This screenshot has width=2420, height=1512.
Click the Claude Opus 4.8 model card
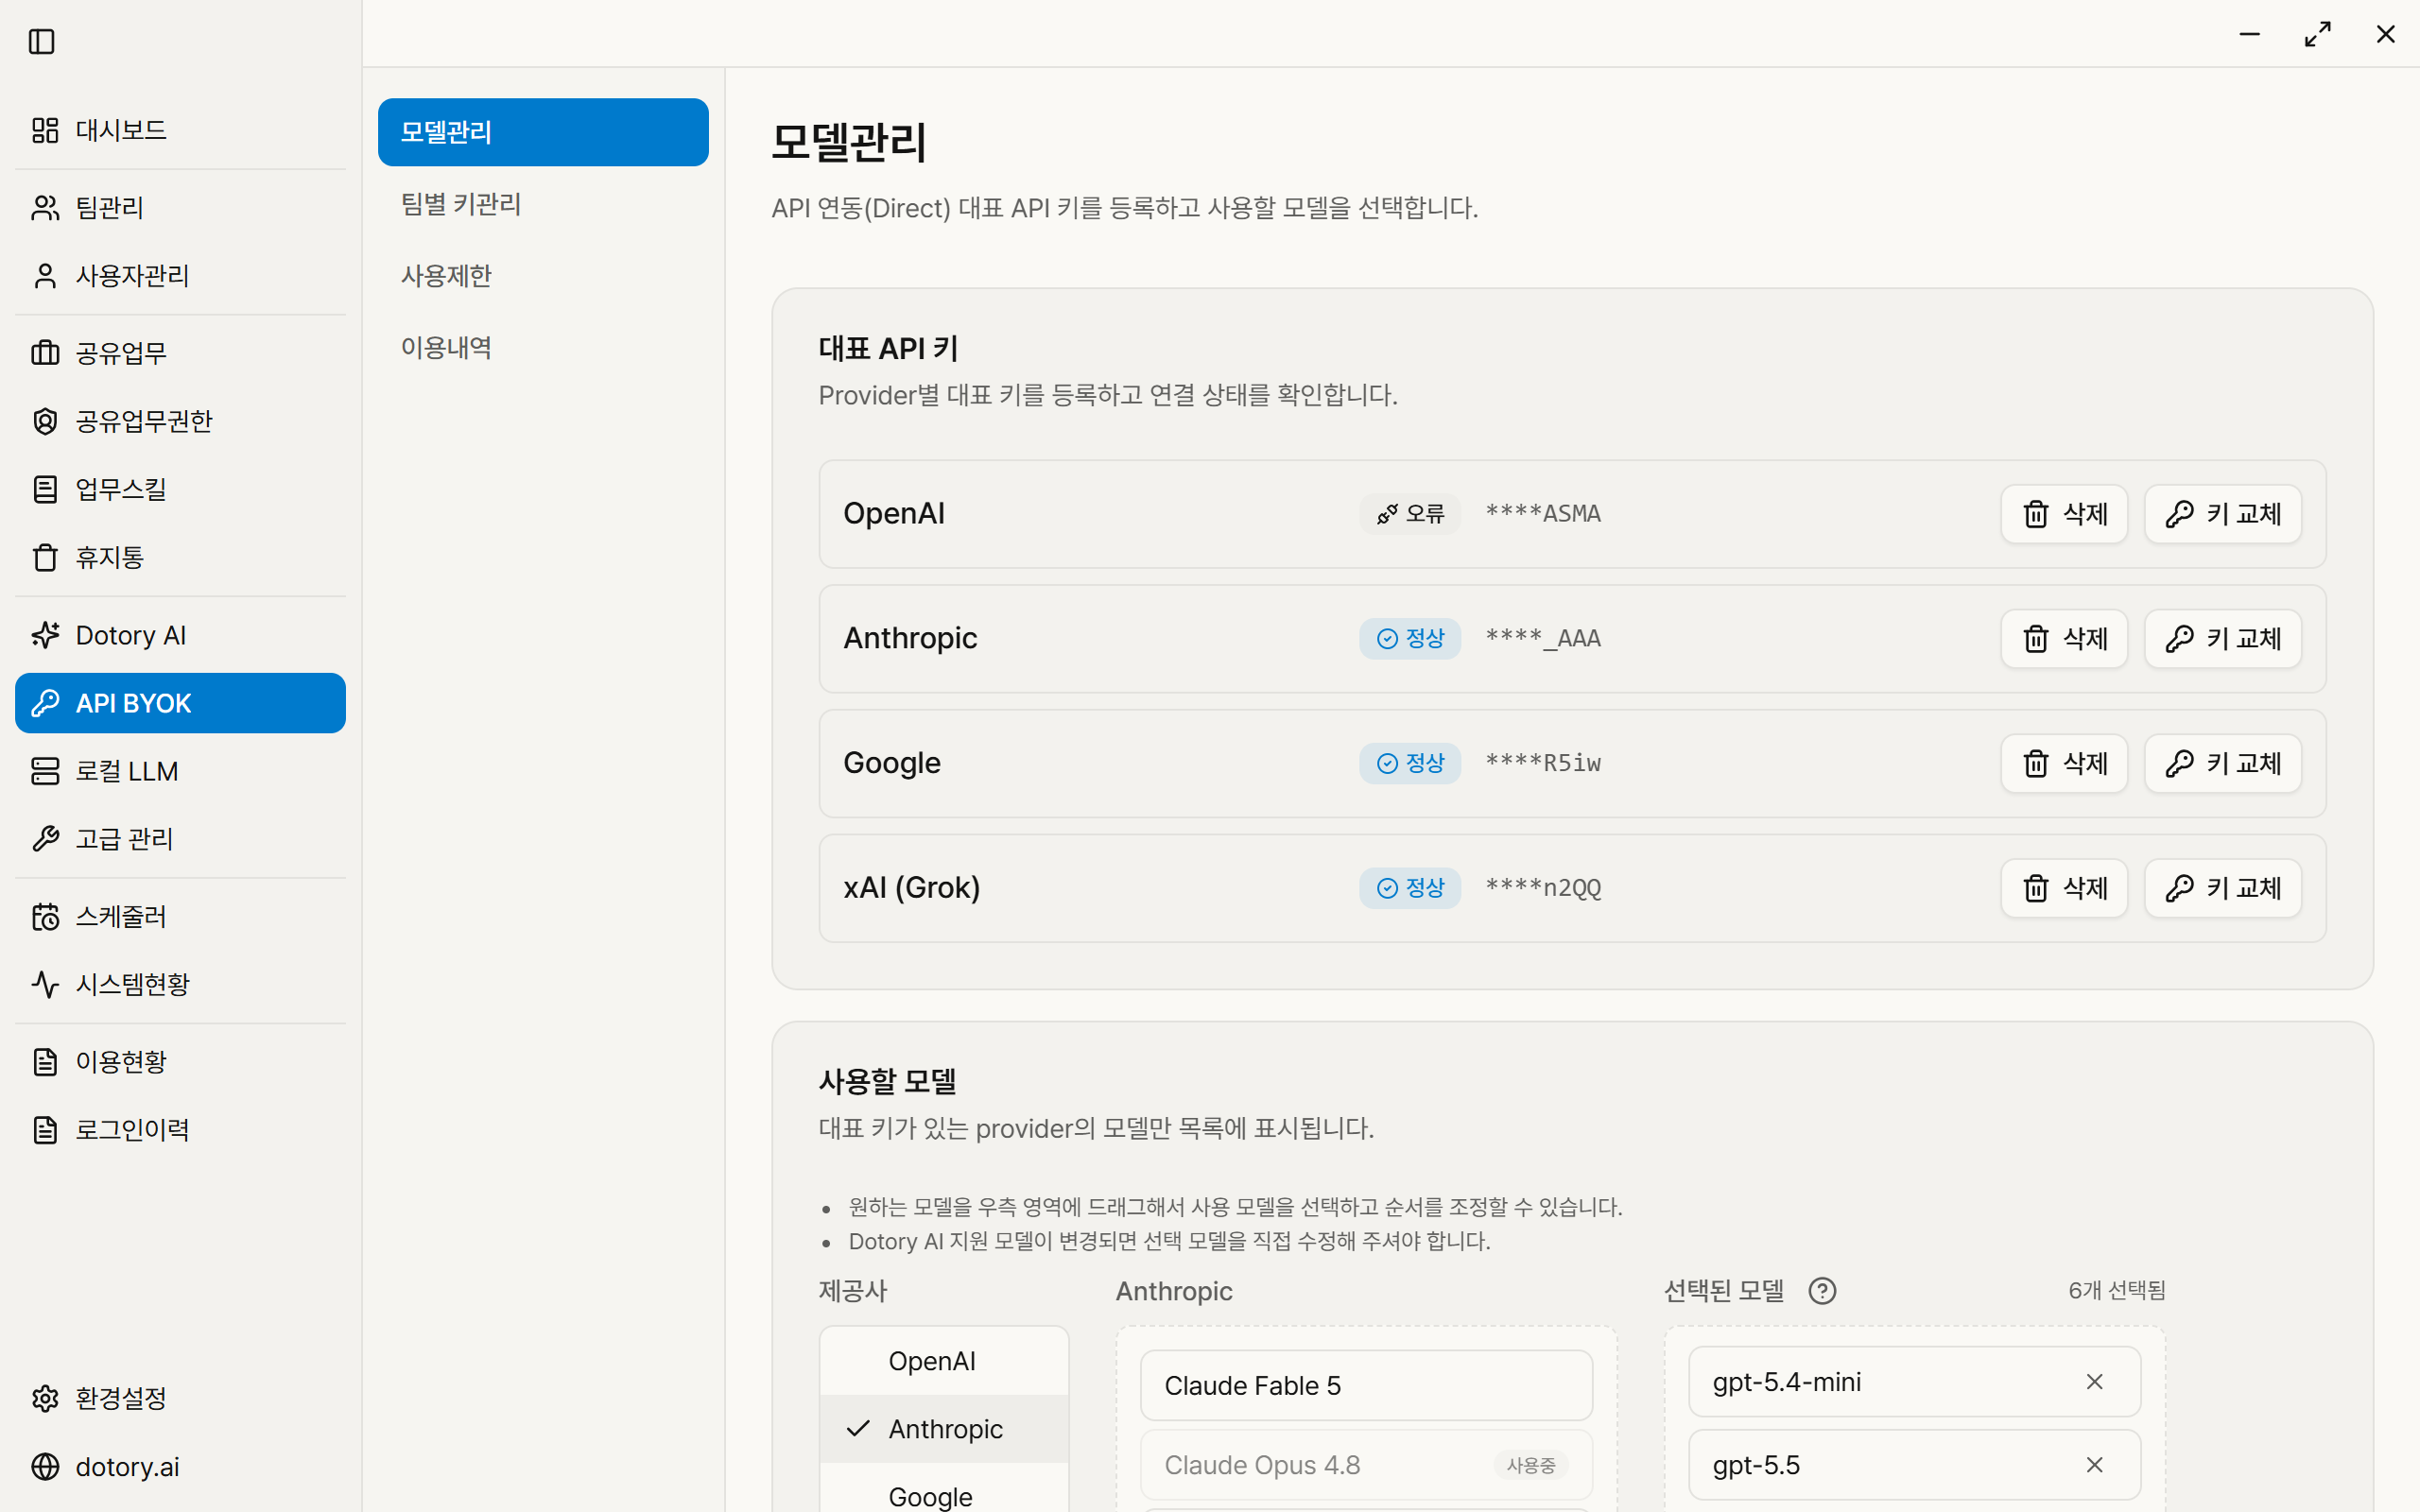point(1366,1465)
